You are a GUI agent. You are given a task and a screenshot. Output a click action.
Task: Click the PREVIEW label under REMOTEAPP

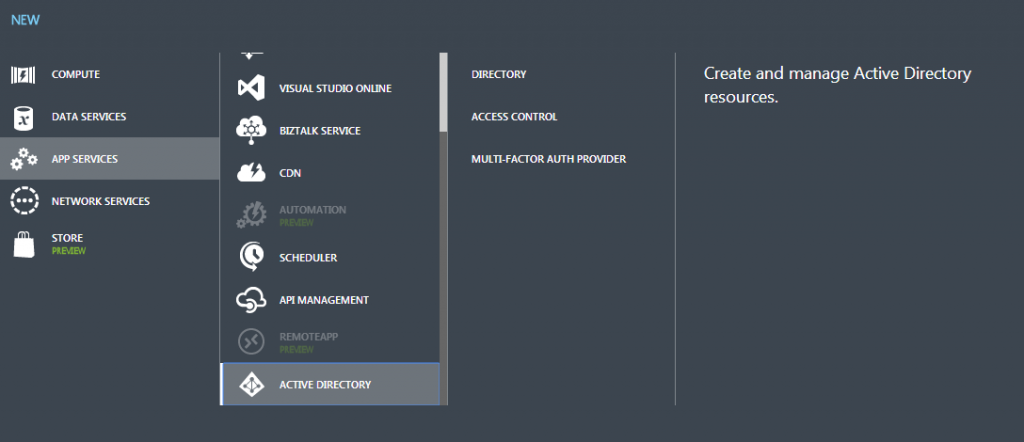coord(296,349)
